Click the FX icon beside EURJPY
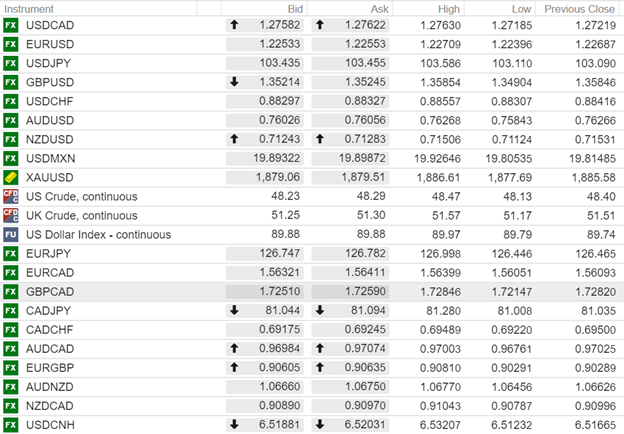The height and width of the screenshot is (434, 624). 11,253
